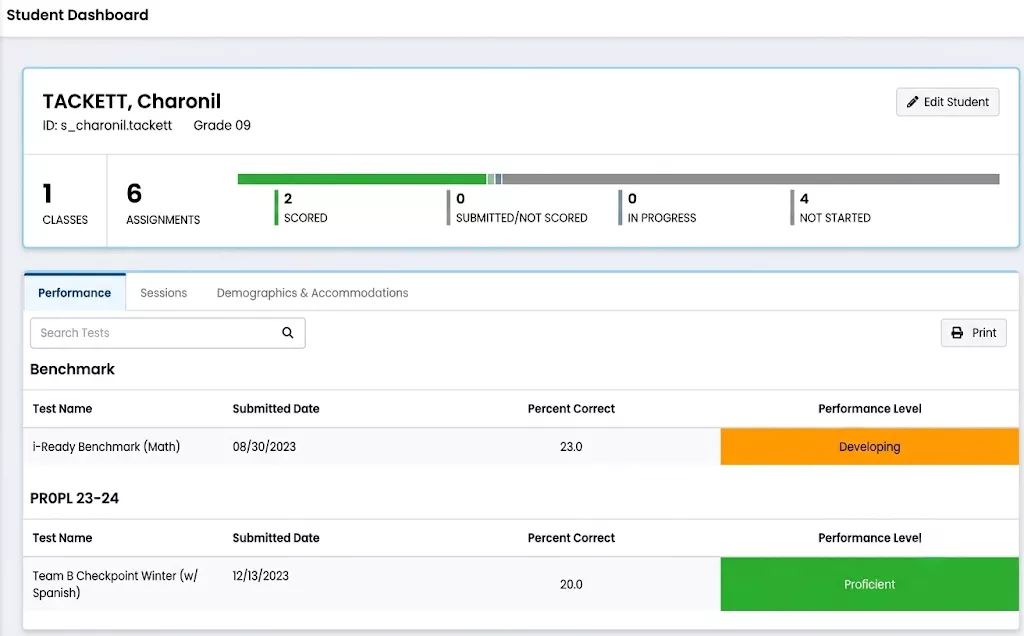Screen dimensions: 1024x636
Task: Click the 4 Not Started statistic
Action: pyautogui.click(x=831, y=208)
